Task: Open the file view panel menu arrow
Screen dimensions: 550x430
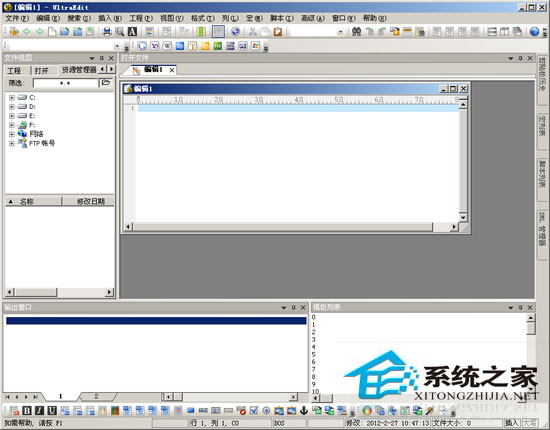Action: 92,58
